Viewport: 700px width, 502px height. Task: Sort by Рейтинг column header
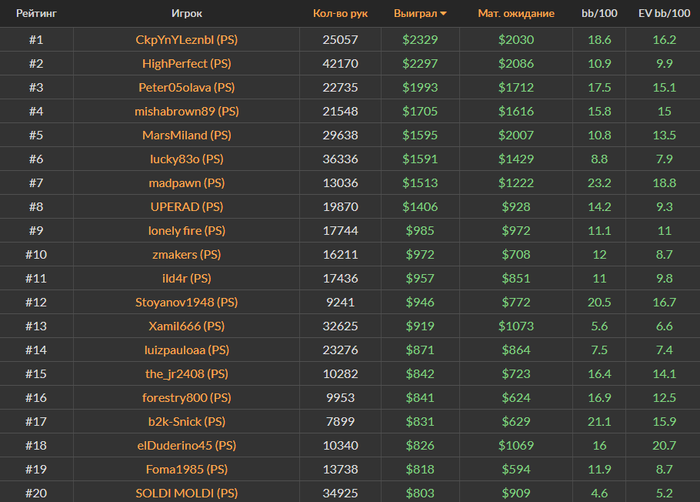(x=36, y=13)
